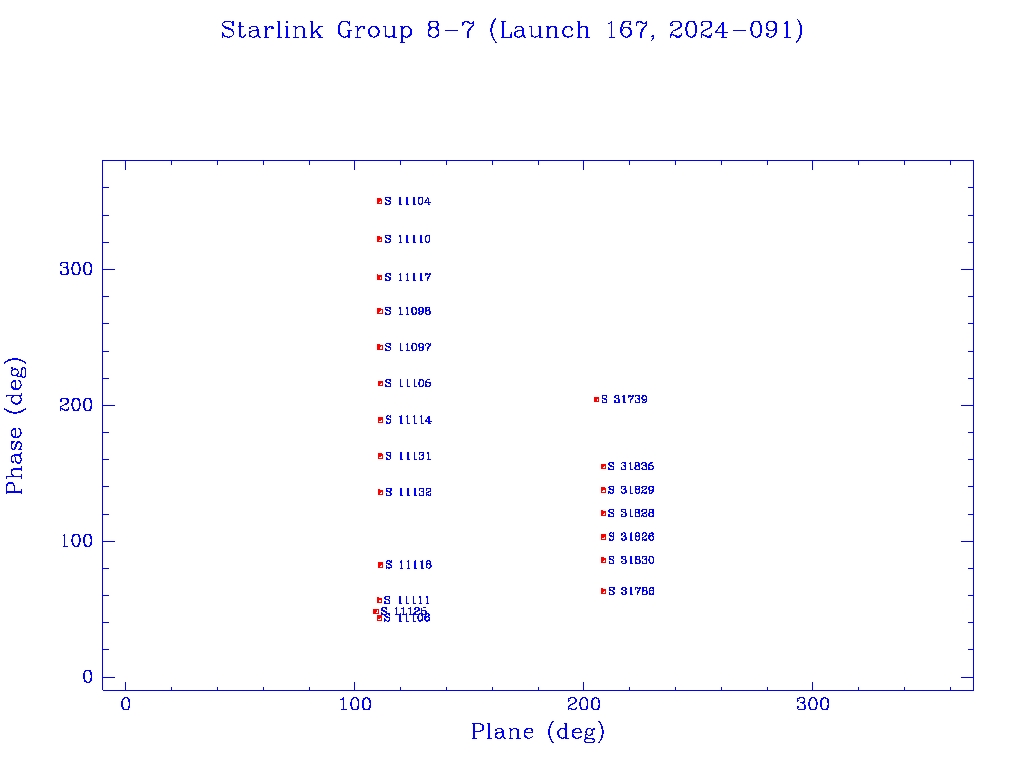Click the label S 11131
This screenshot has height=768, width=1024.
coord(408,456)
